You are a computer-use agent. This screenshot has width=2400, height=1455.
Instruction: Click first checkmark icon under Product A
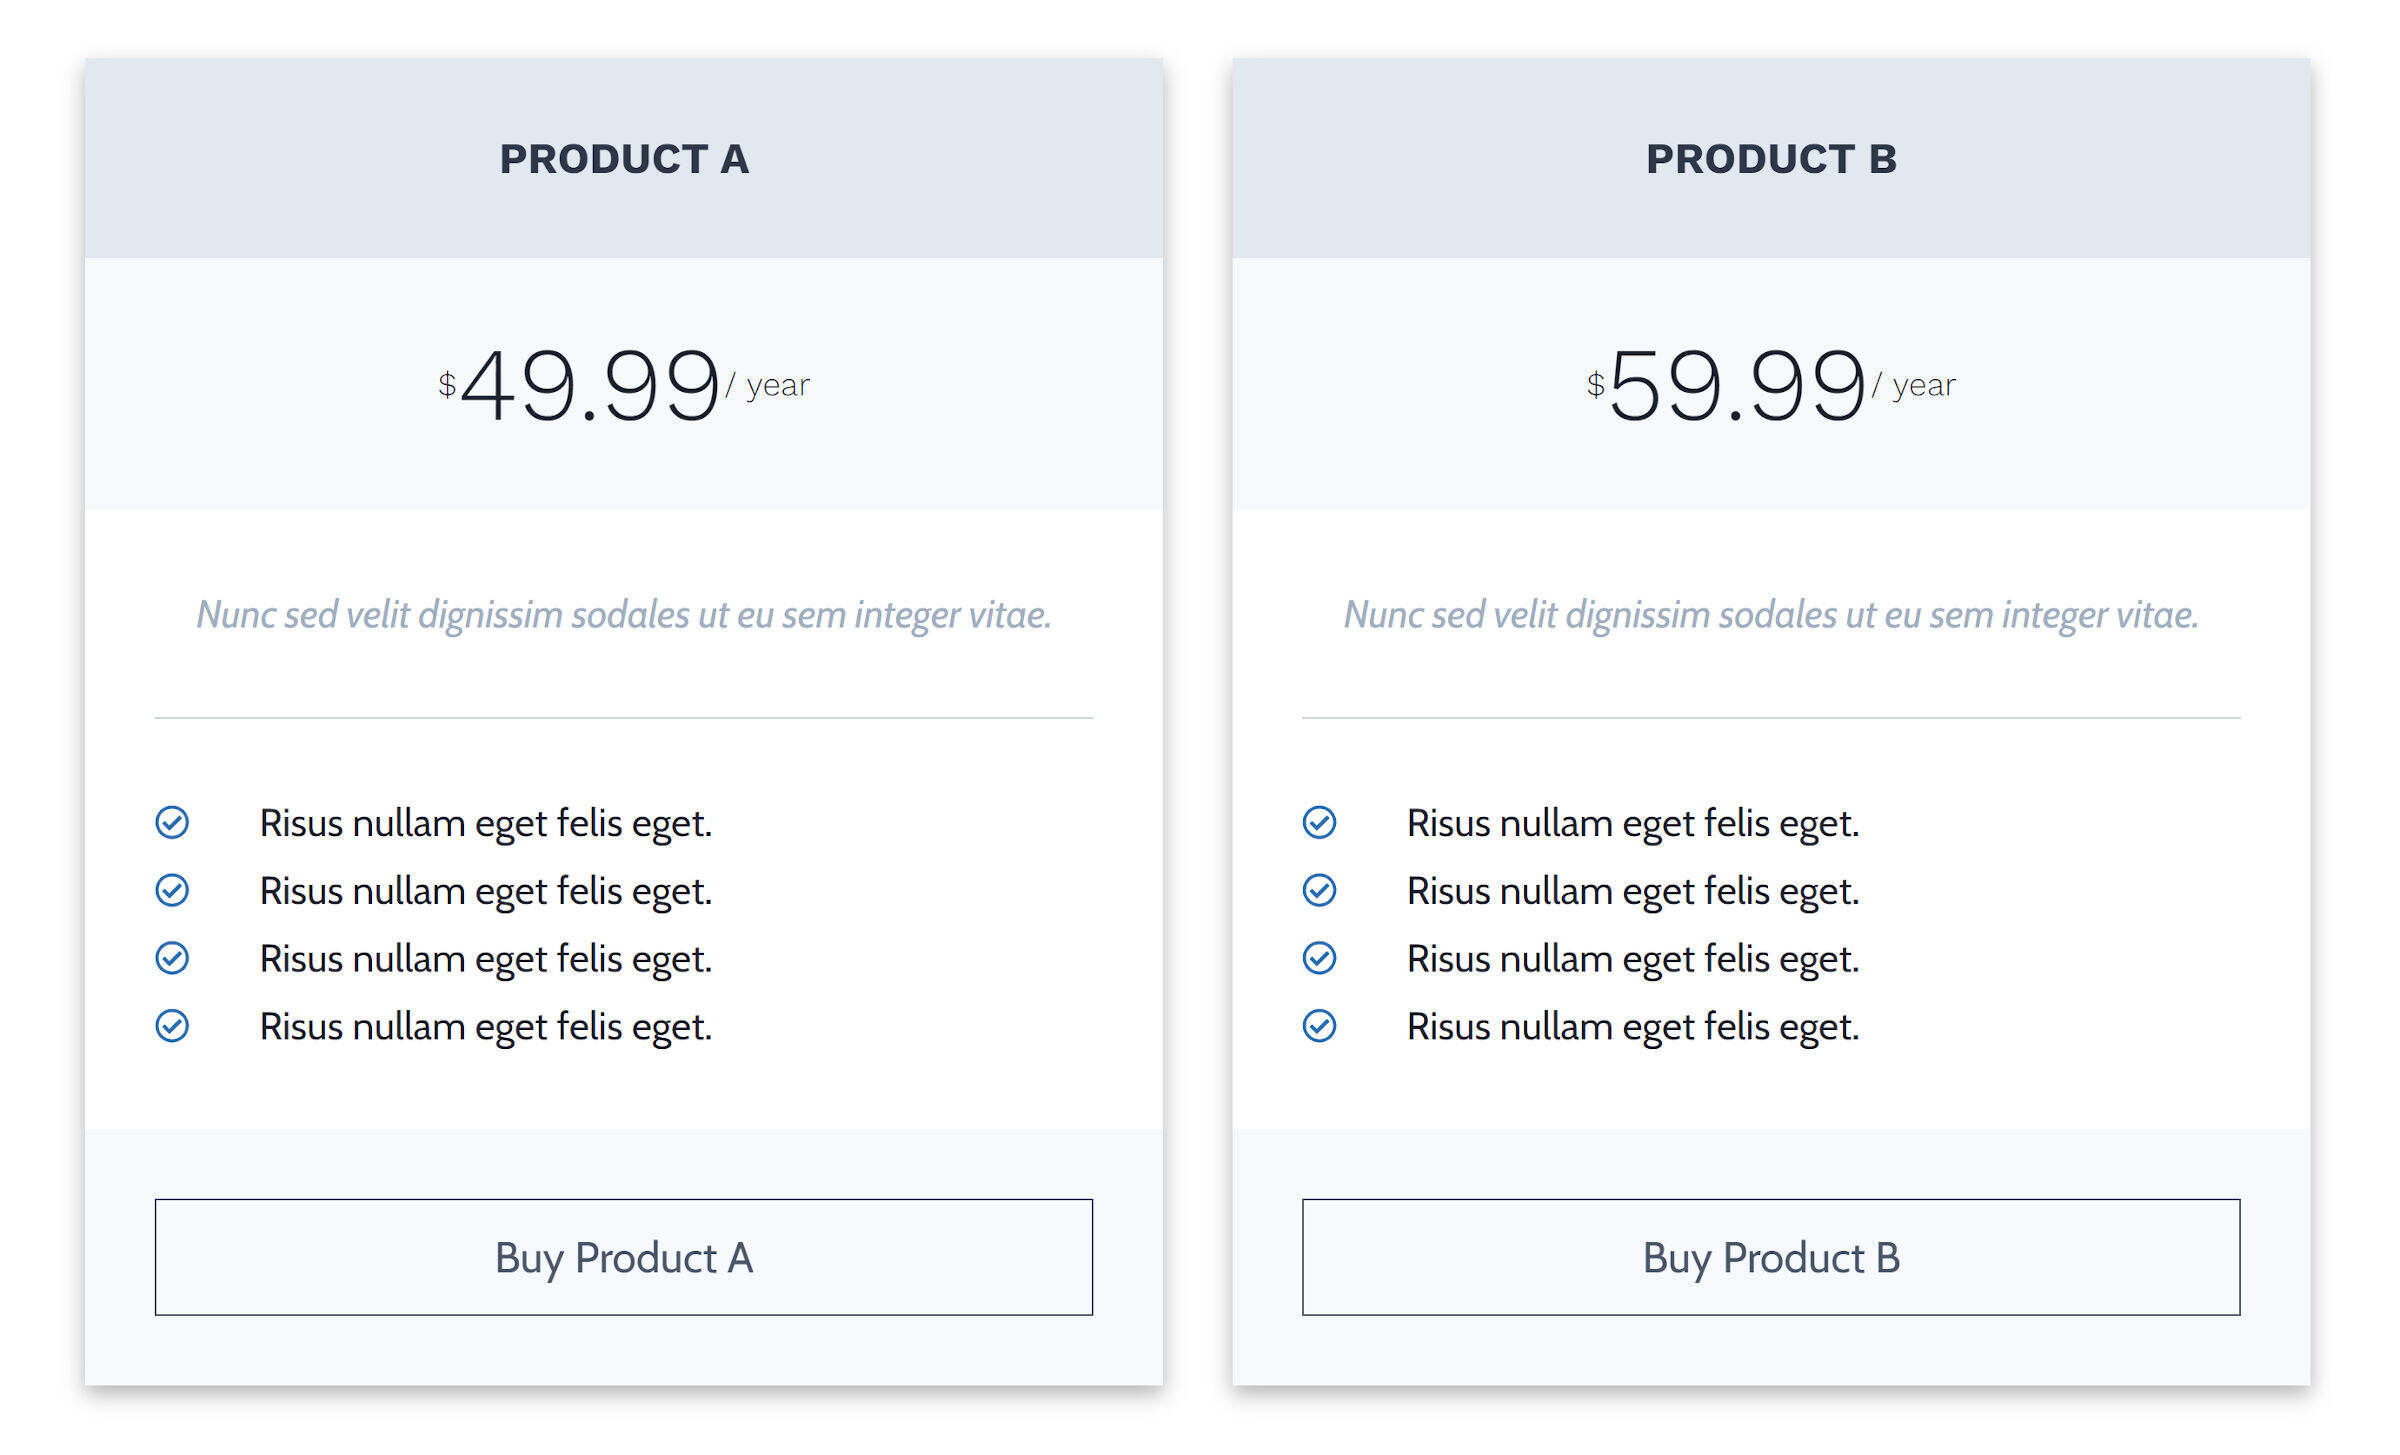(x=172, y=822)
